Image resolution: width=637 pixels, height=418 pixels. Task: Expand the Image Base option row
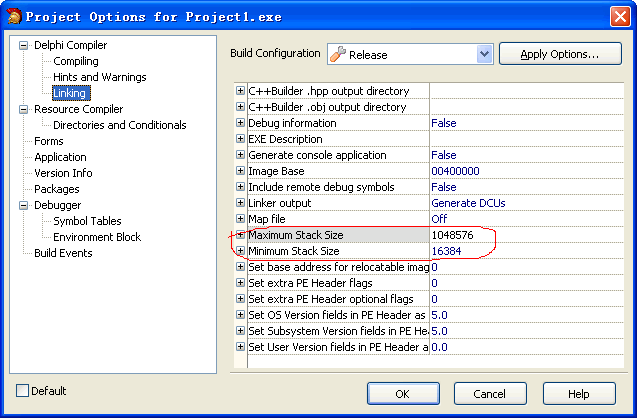click(240, 171)
